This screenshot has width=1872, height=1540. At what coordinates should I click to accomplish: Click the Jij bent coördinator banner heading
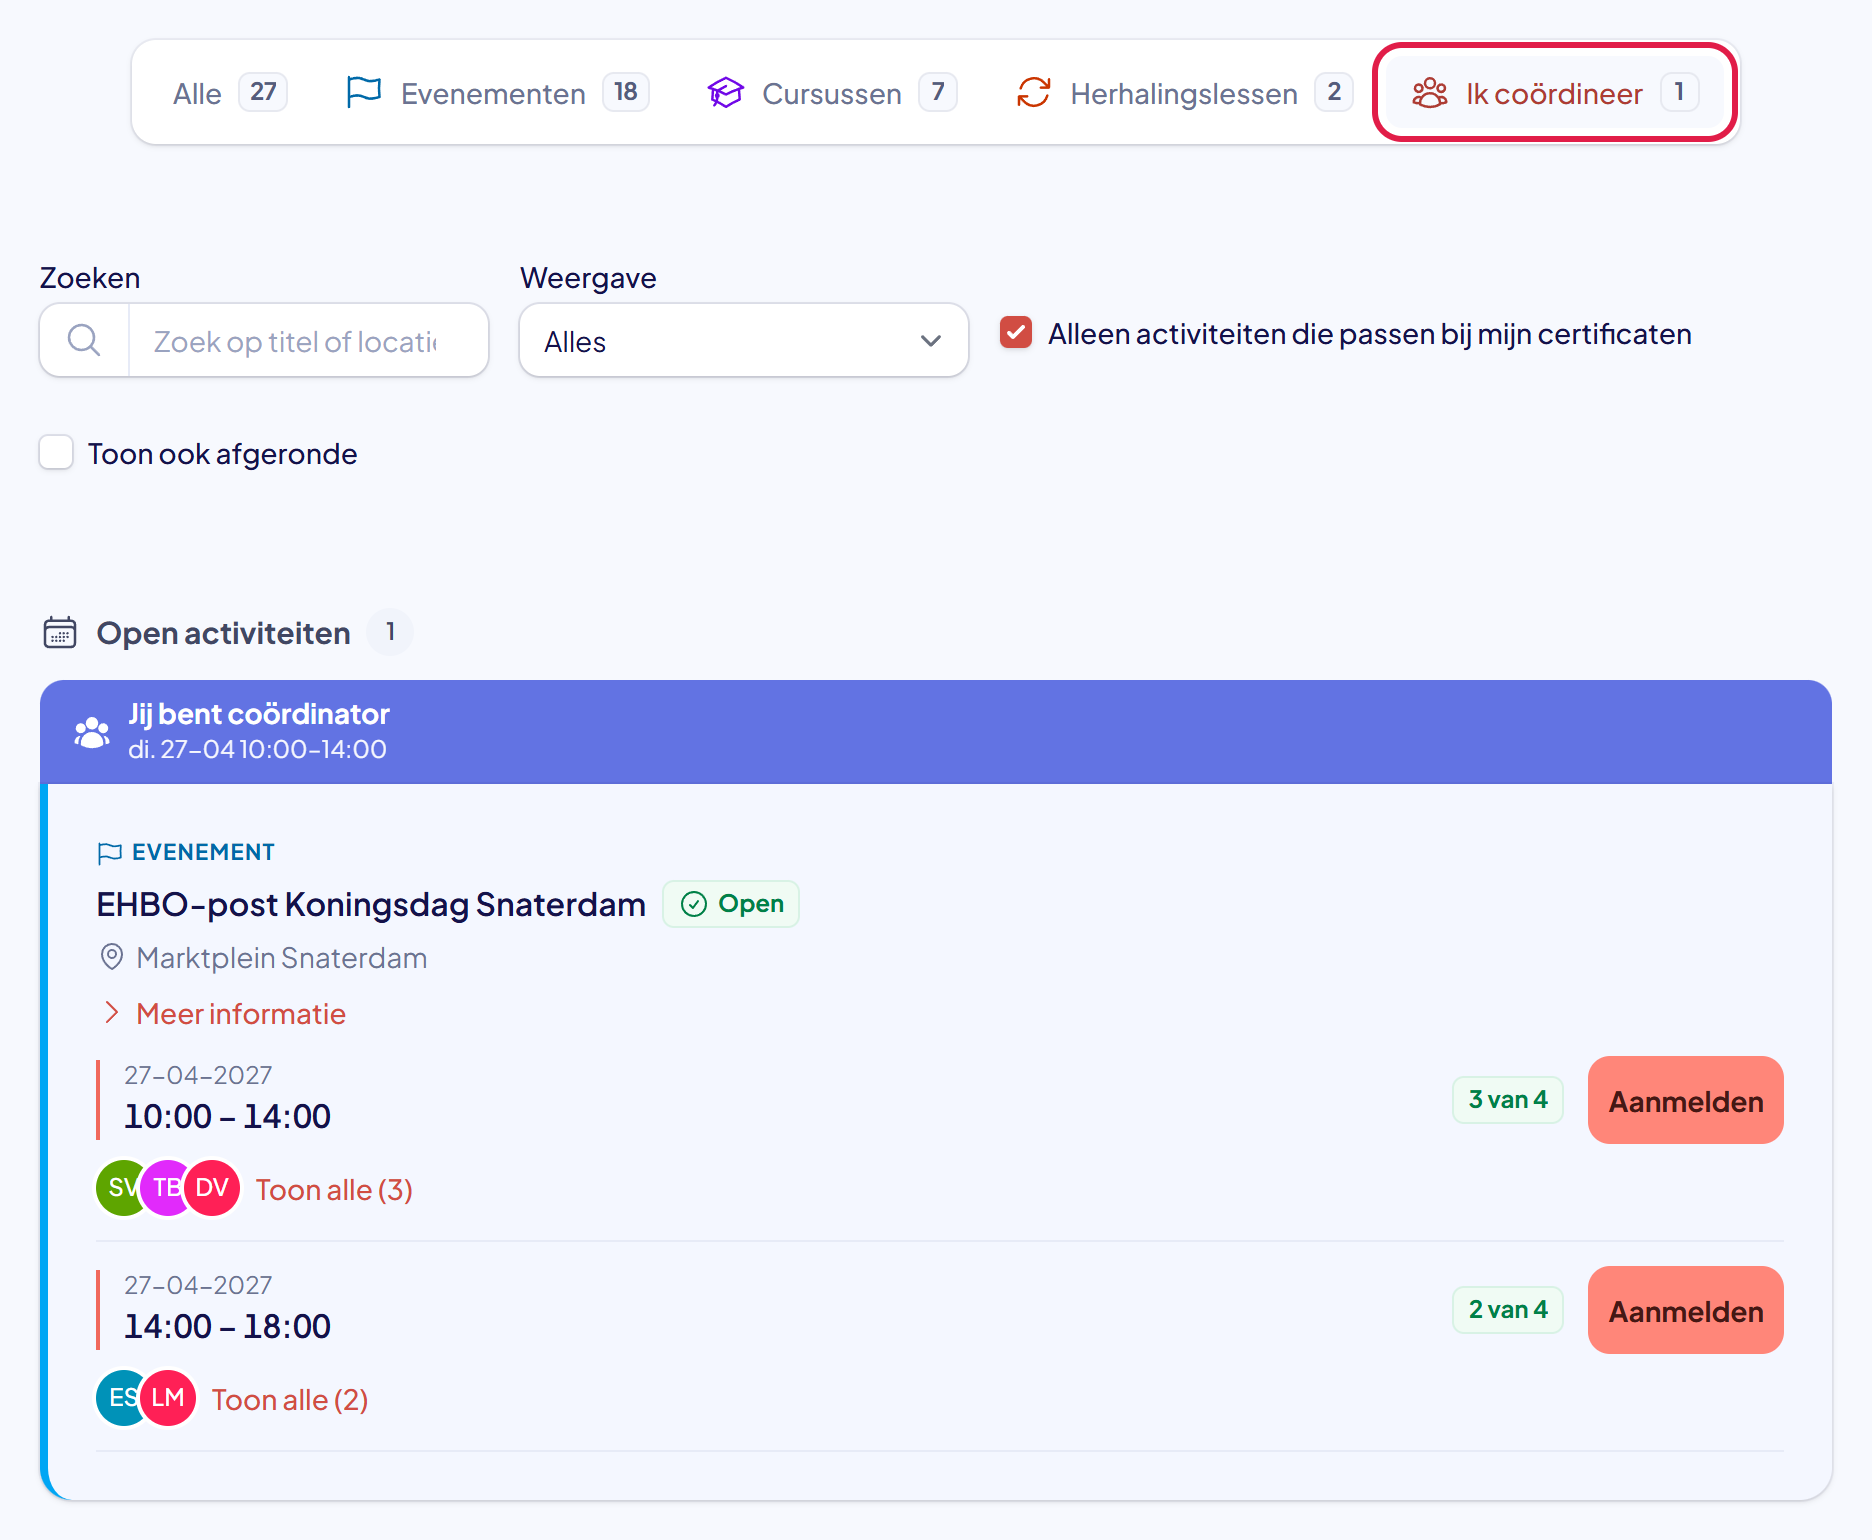(259, 714)
